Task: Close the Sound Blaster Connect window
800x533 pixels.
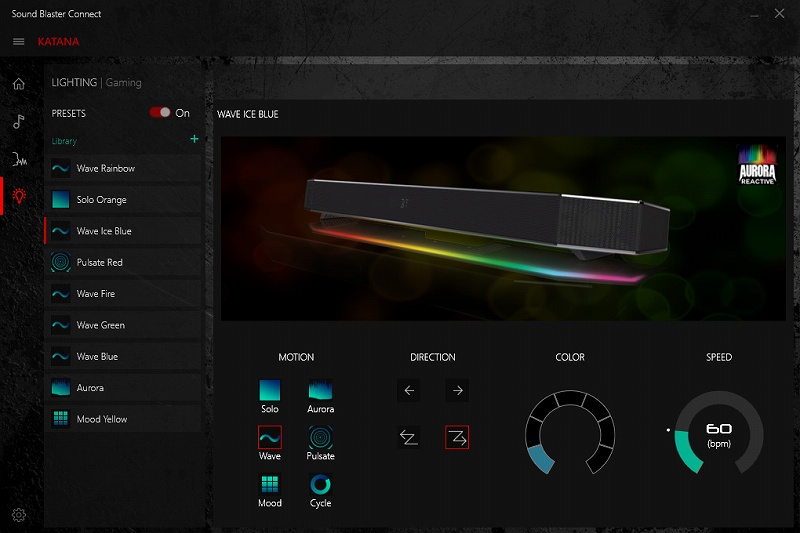Action: pos(779,14)
